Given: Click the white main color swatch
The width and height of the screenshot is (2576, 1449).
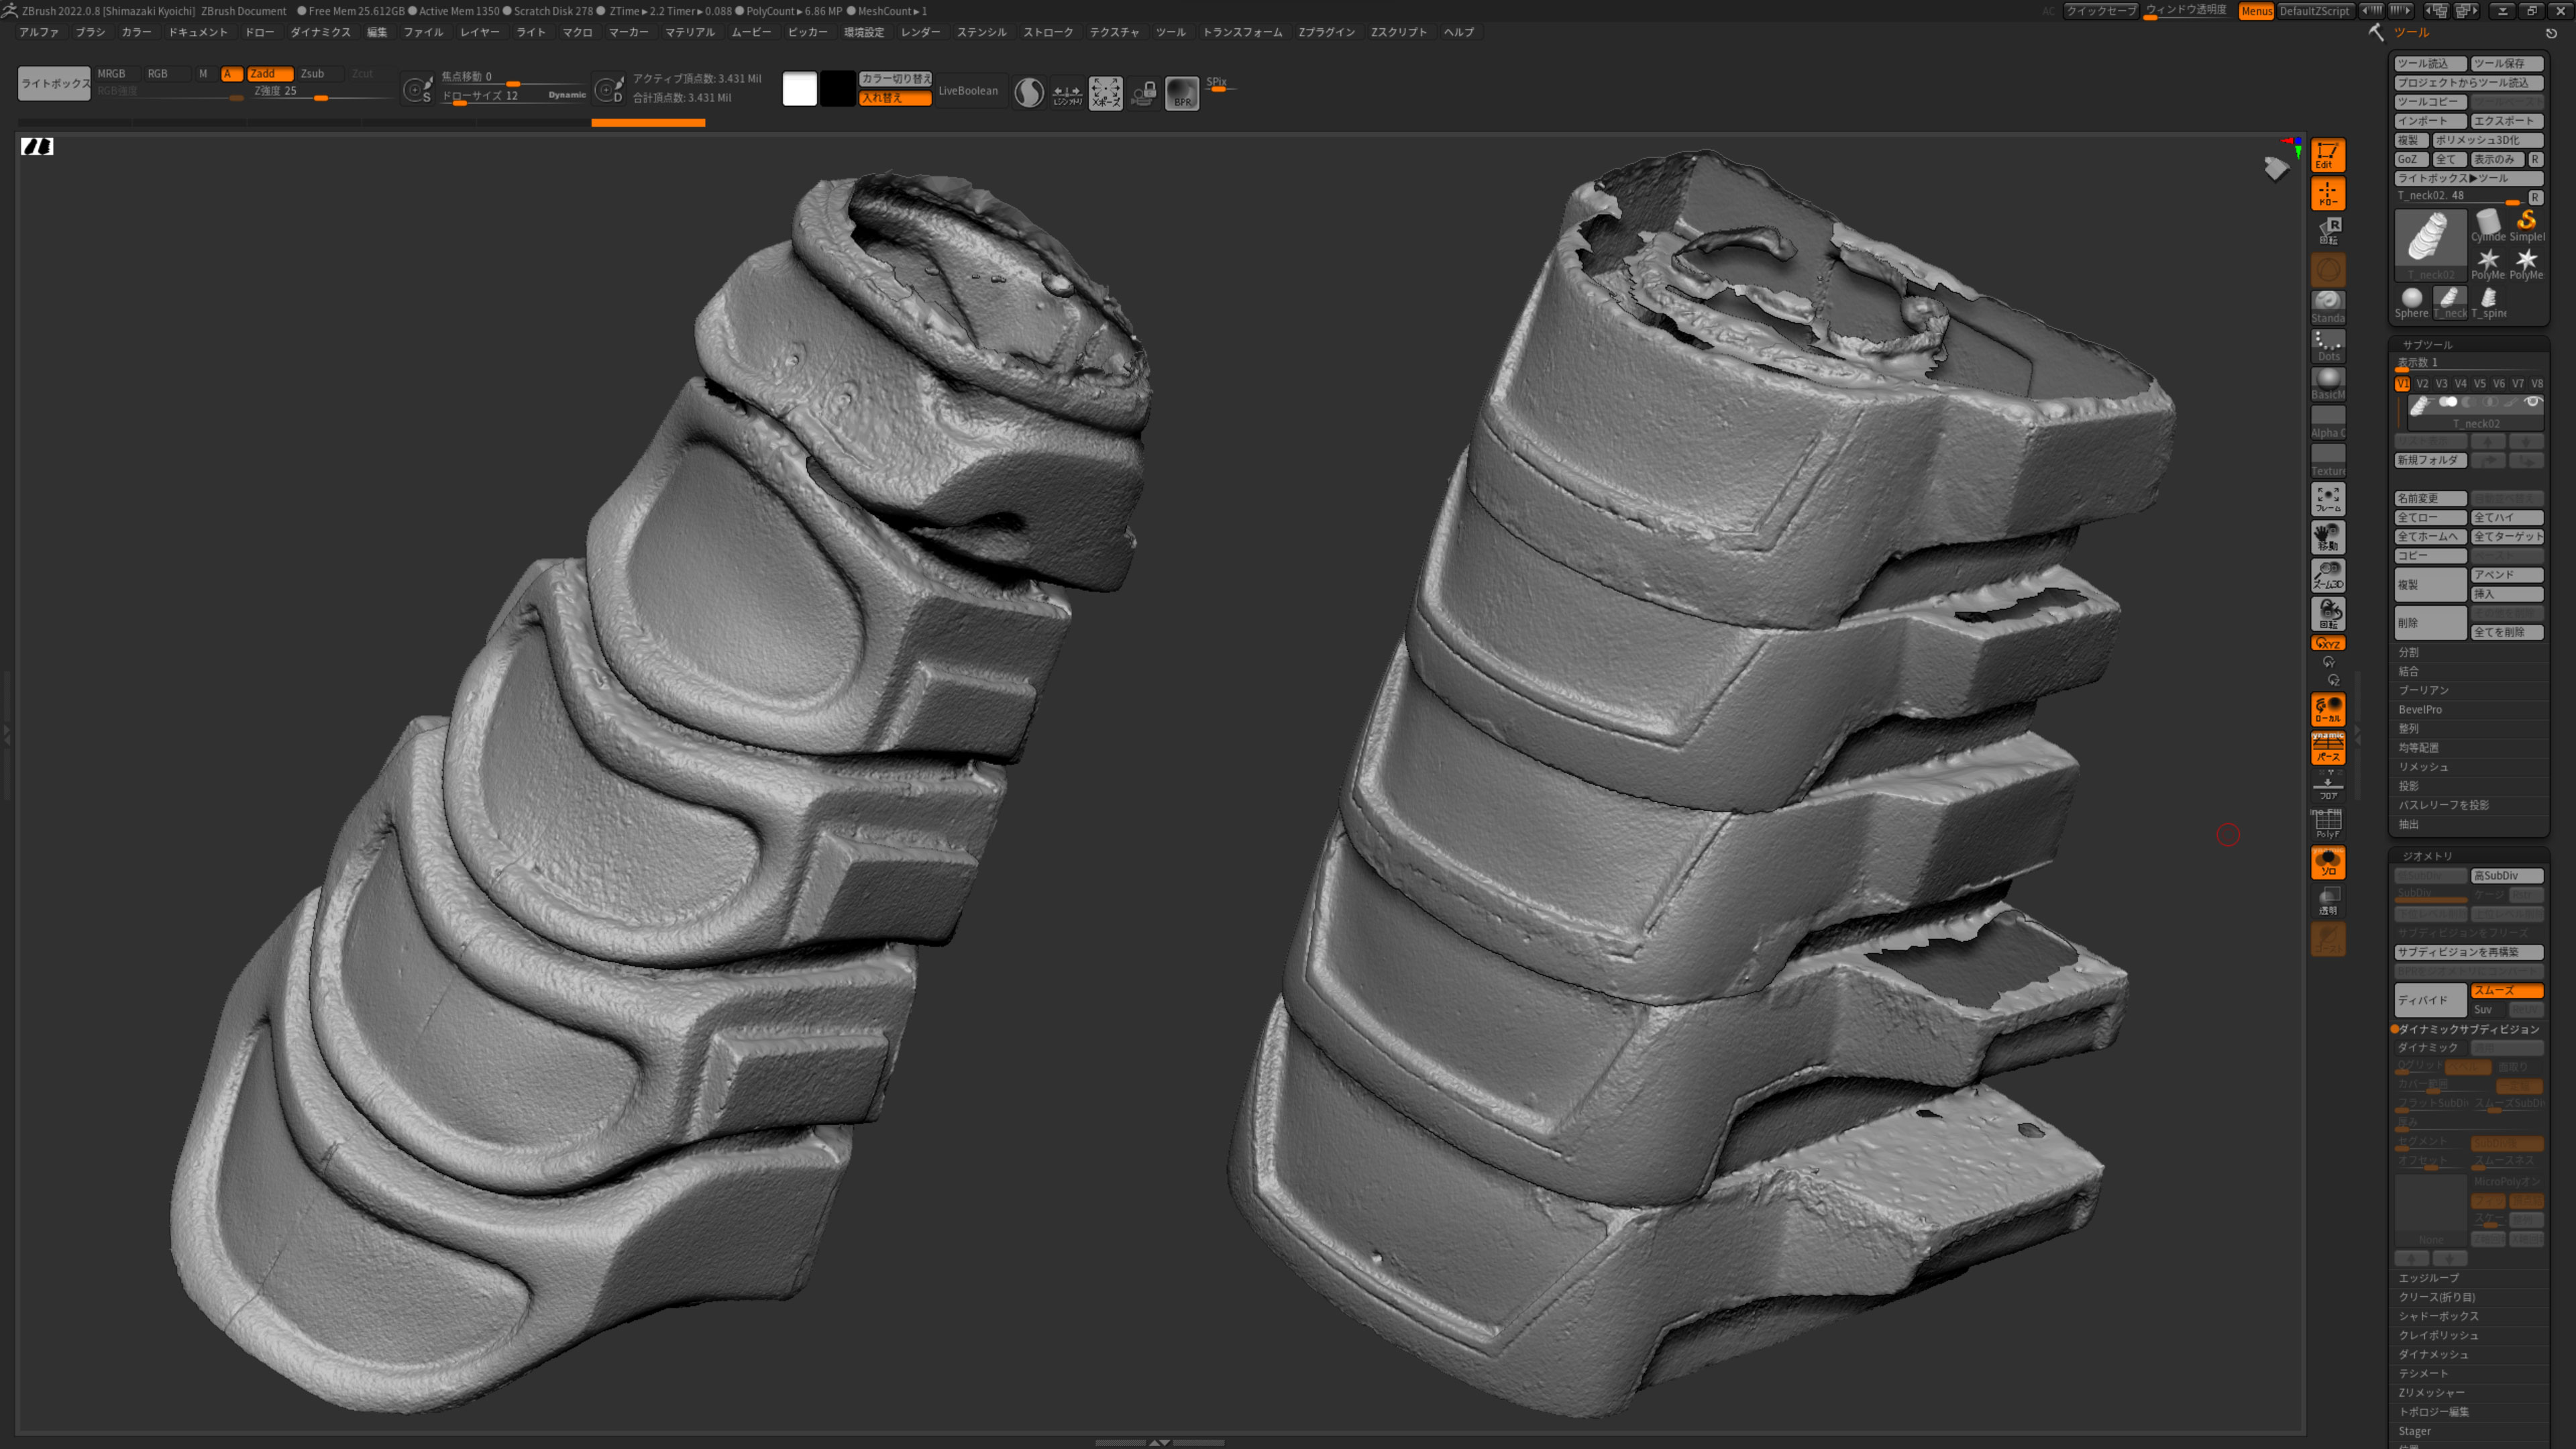Looking at the screenshot, I should [799, 90].
